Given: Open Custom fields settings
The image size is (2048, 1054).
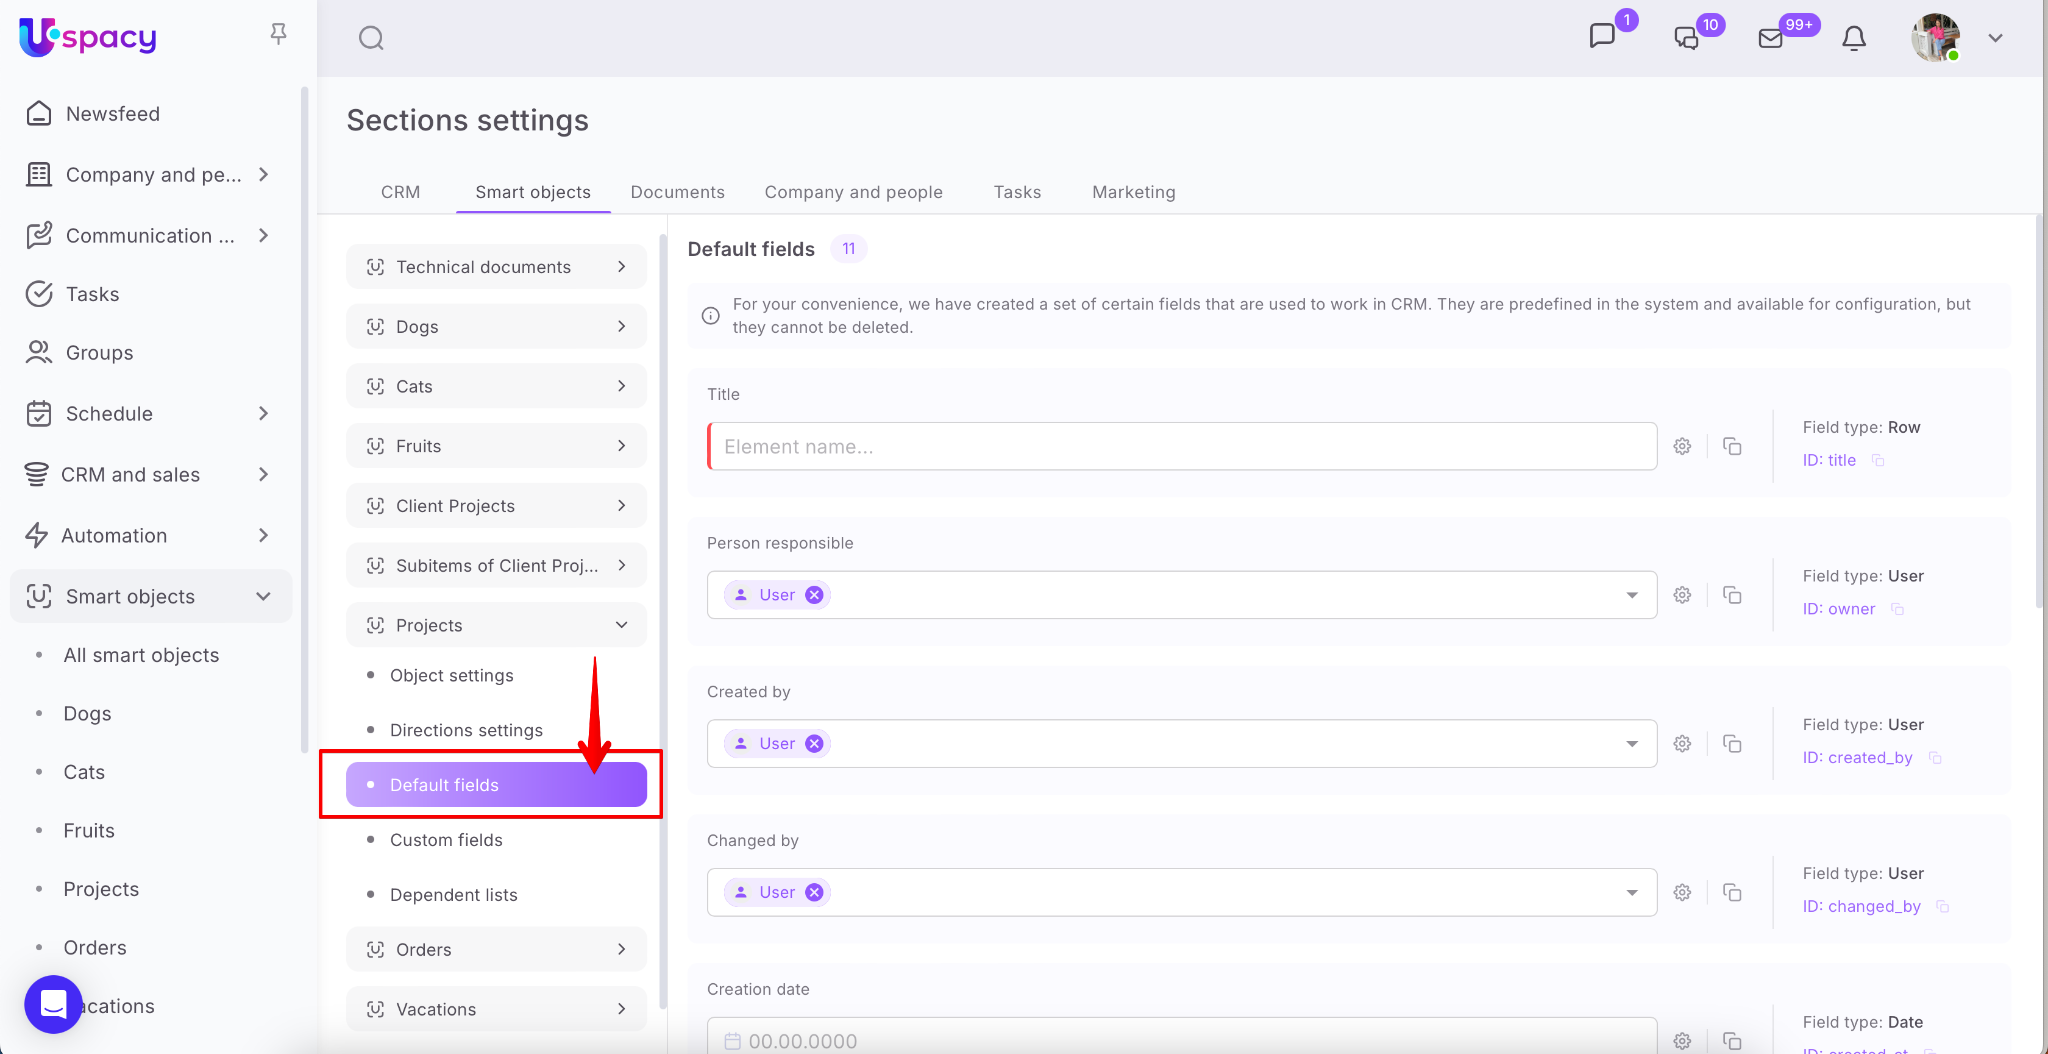Looking at the screenshot, I should (446, 840).
